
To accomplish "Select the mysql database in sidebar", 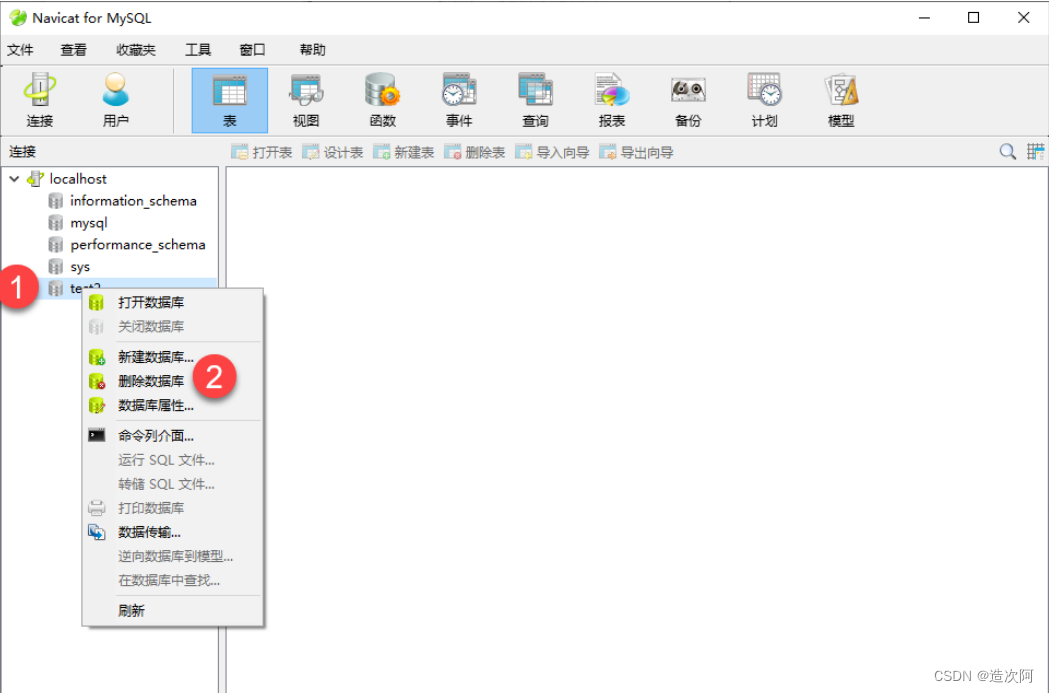I will [88, 222].
